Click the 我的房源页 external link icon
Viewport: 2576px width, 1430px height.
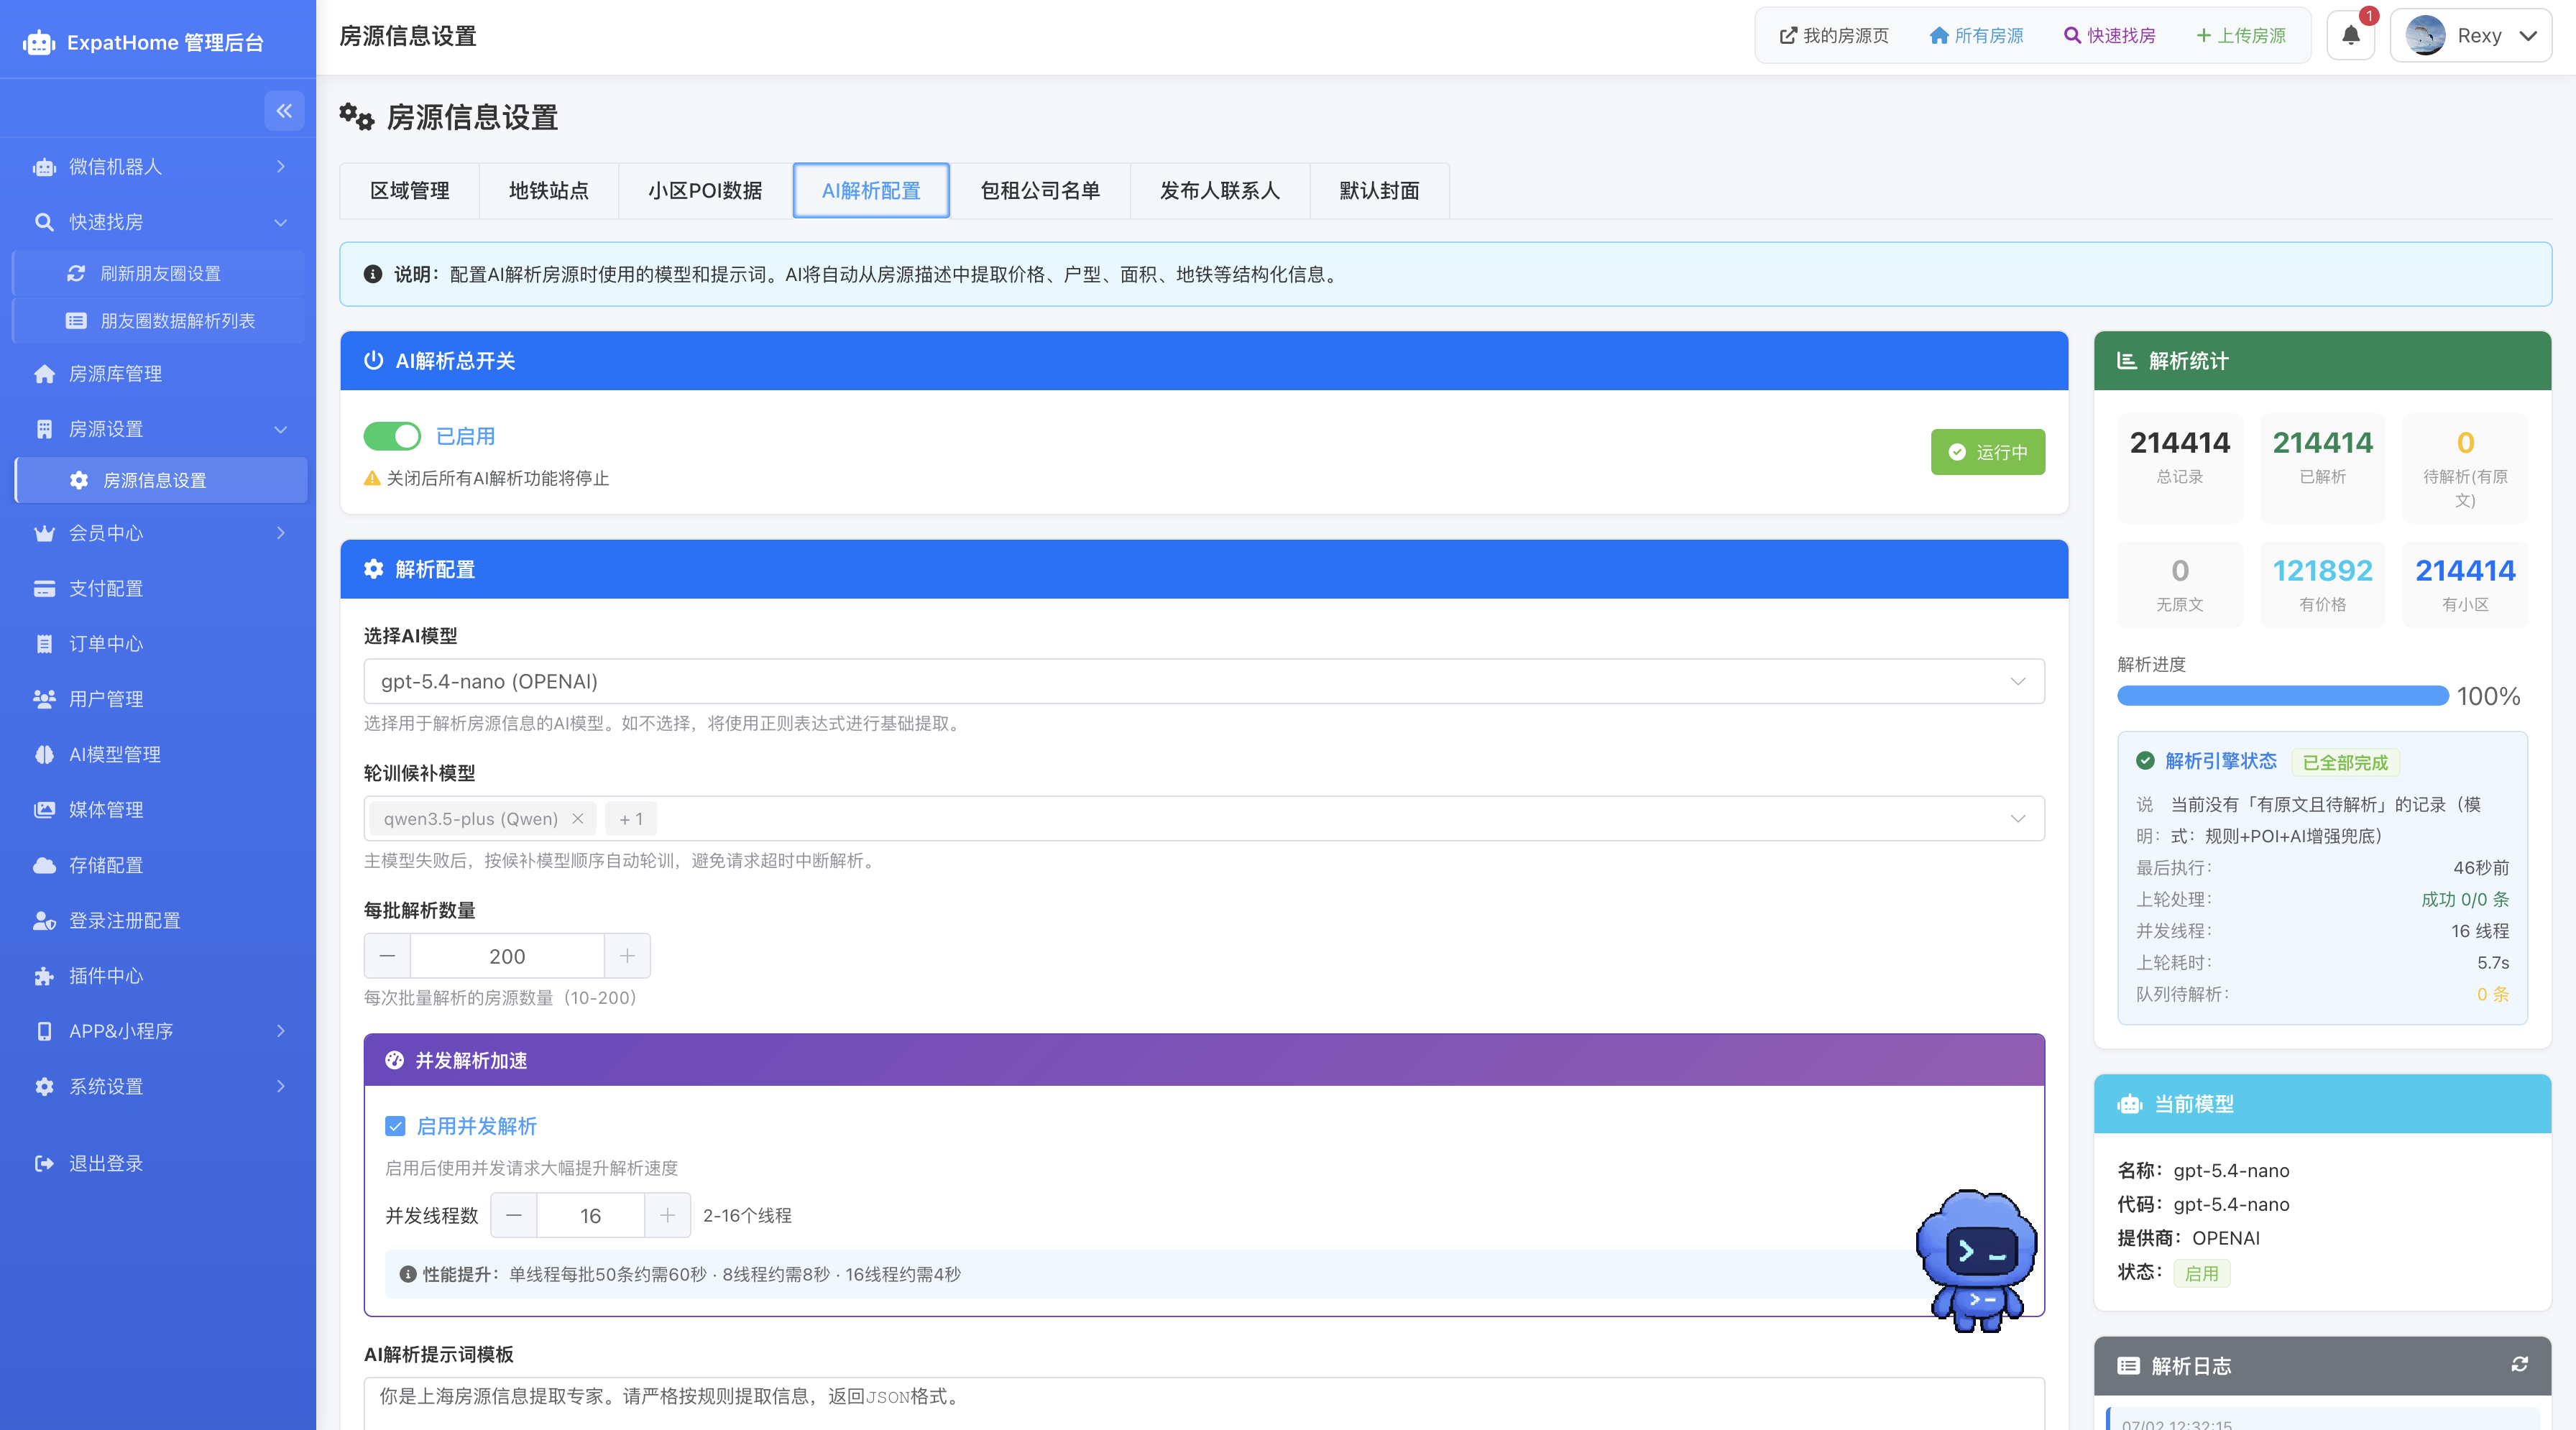[x=1788, y=36]
